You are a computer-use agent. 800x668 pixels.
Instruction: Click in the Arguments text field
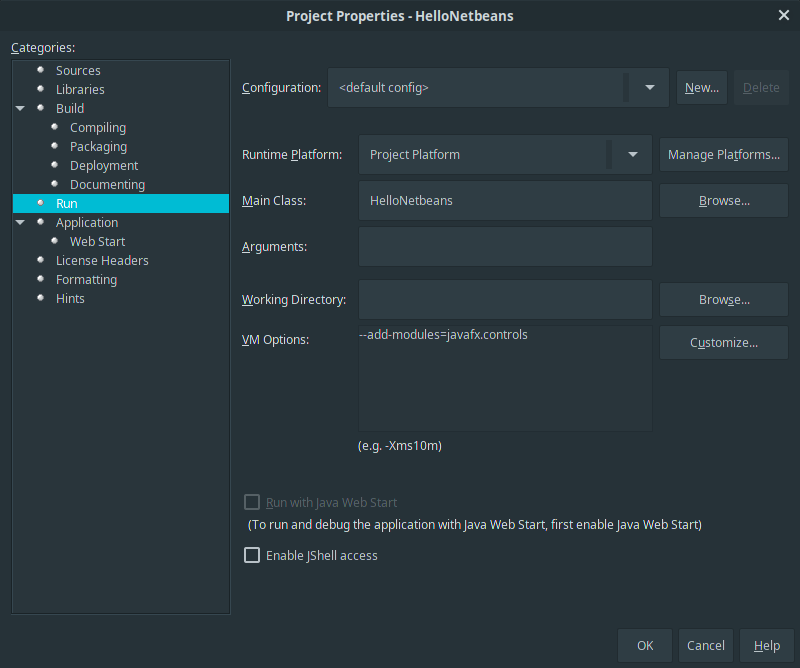click(x=505, y=247)
